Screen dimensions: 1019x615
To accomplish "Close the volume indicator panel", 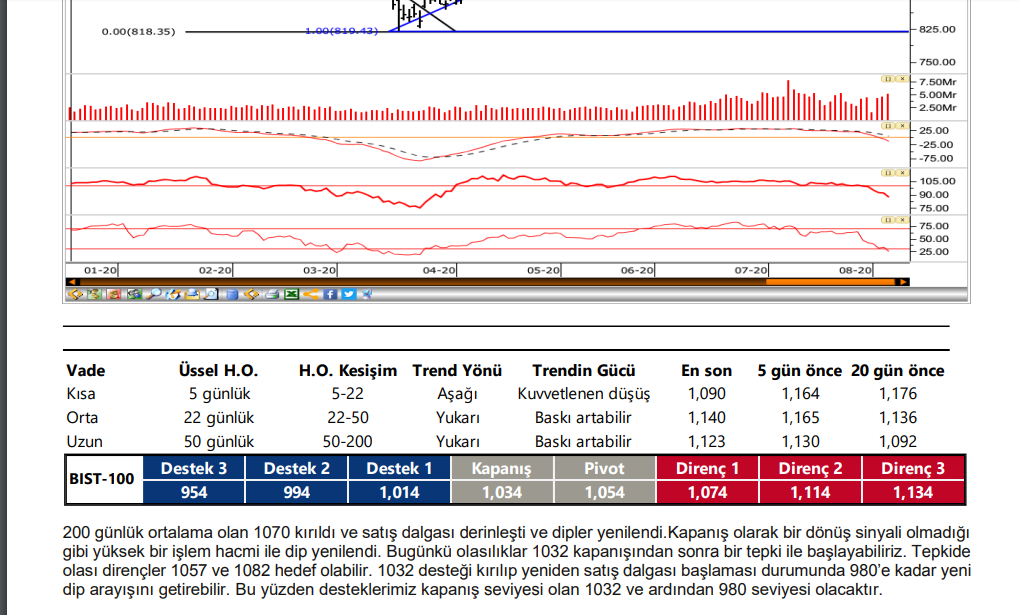I will click(902, 79).
